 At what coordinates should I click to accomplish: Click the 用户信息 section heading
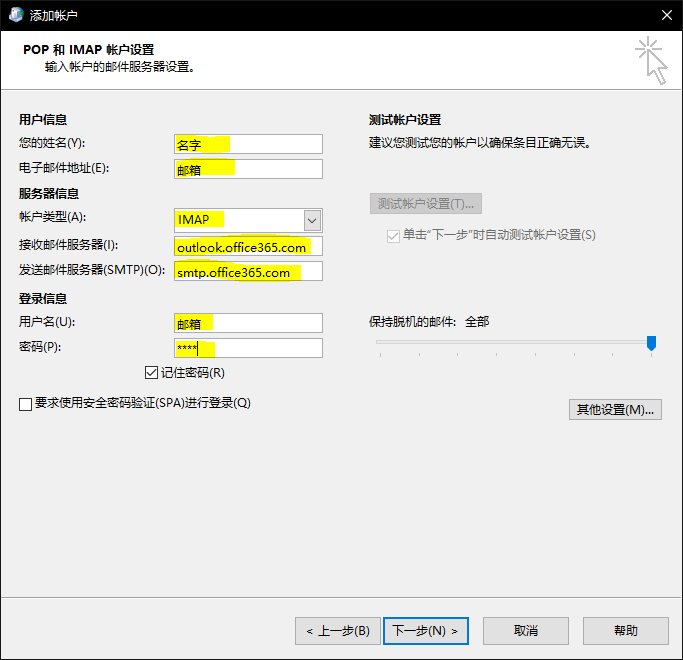click(43, 119)
